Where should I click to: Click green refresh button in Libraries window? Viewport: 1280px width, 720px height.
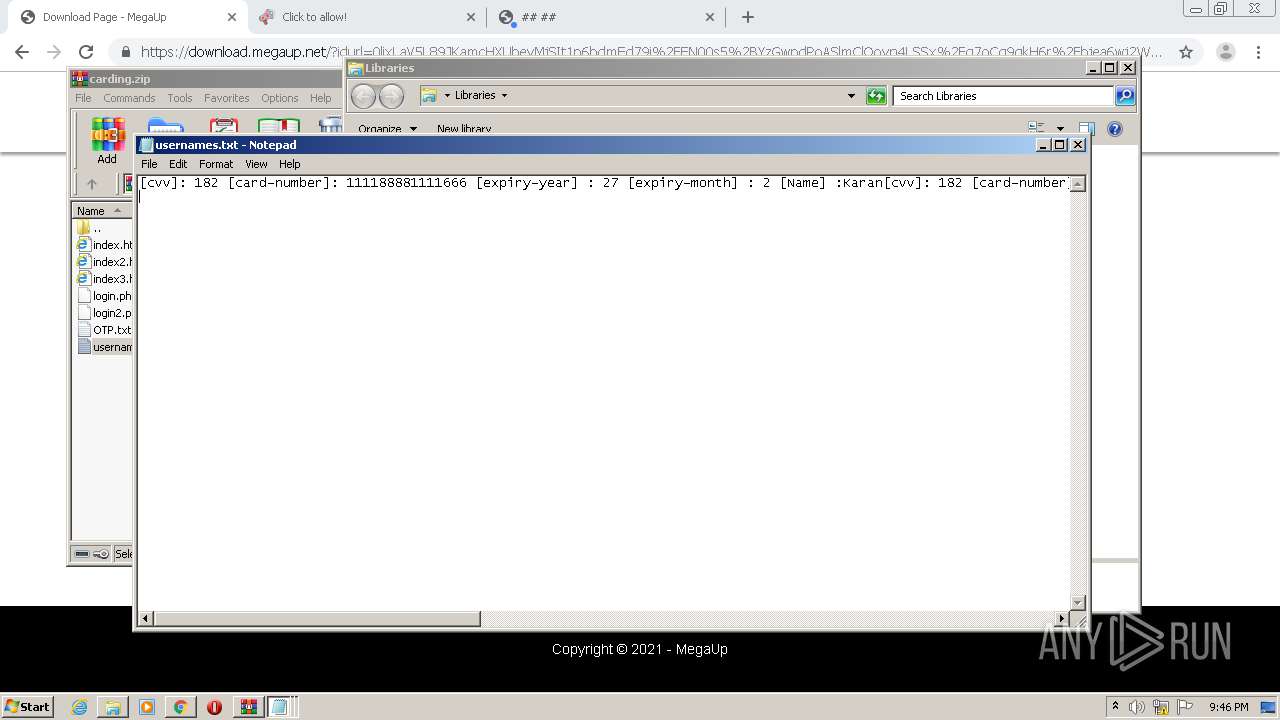tap(876, 96)
